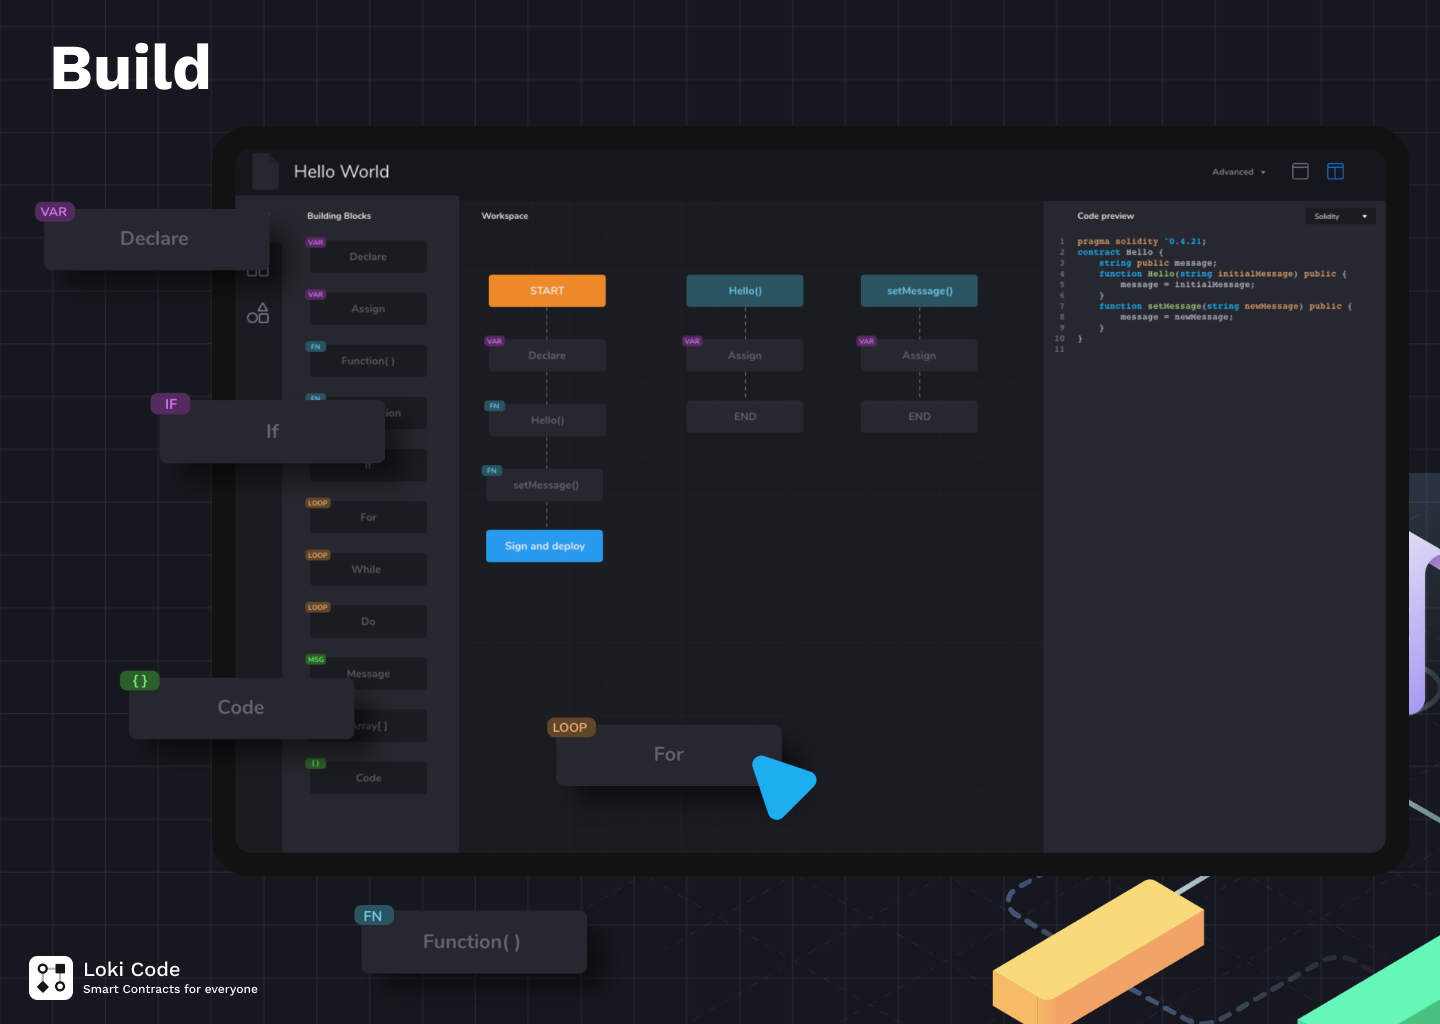Click the 'Building Blocks' panel heading
This screenshot has height=1024, width=1440.
[339, 216]
